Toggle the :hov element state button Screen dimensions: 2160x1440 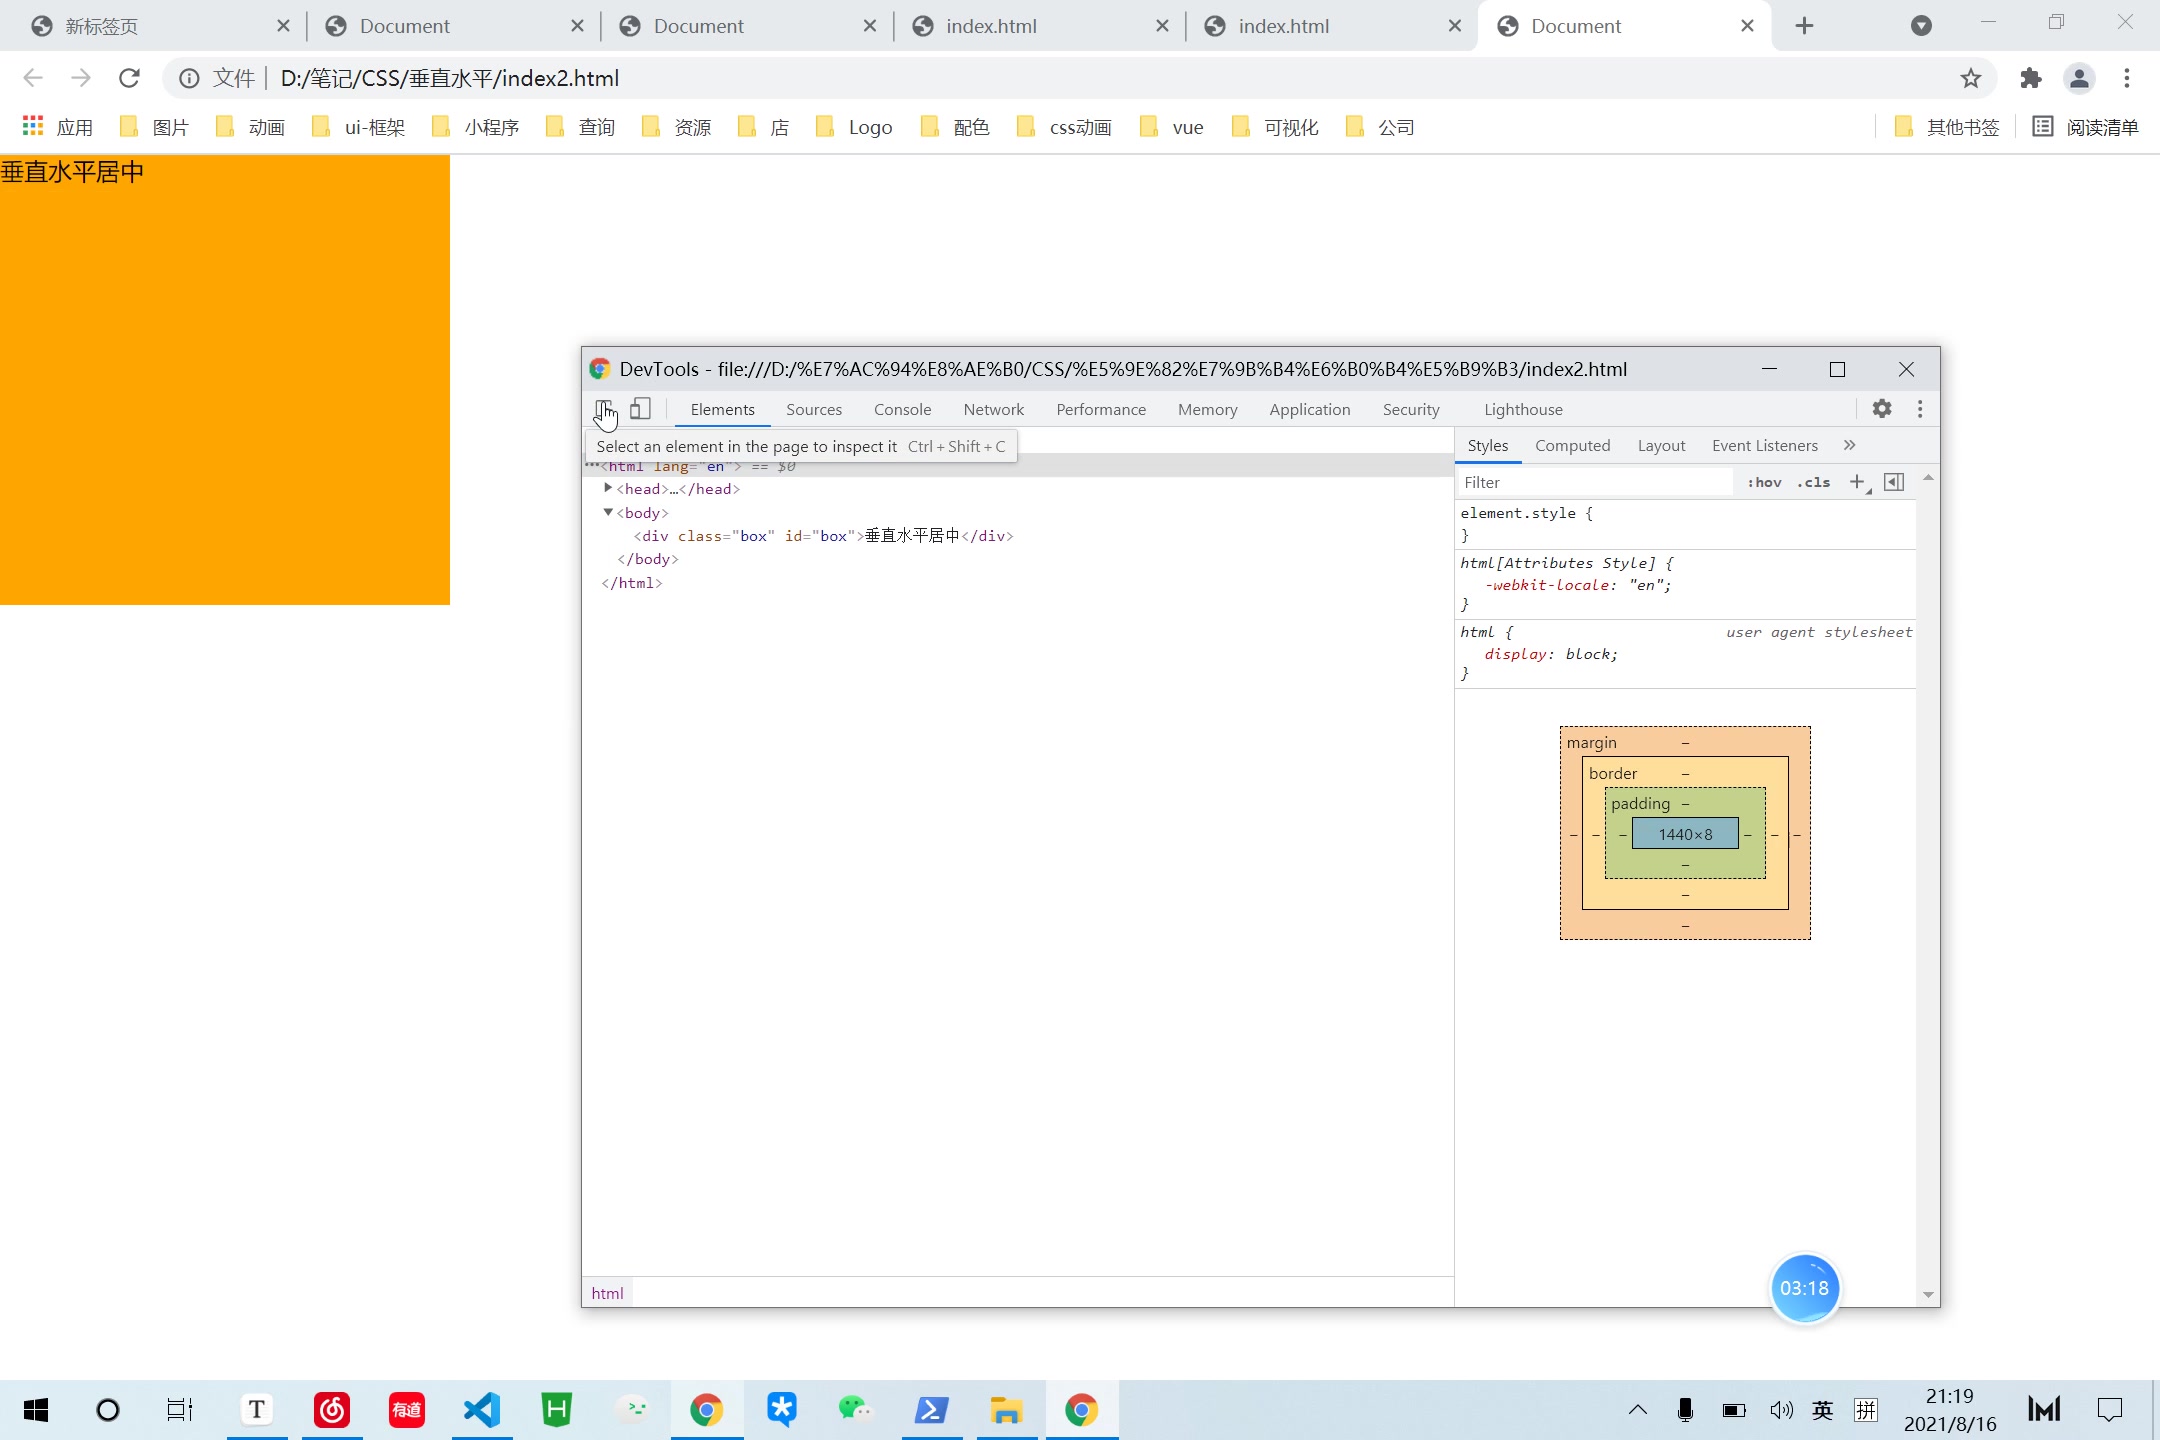(x=1764, y=482)
